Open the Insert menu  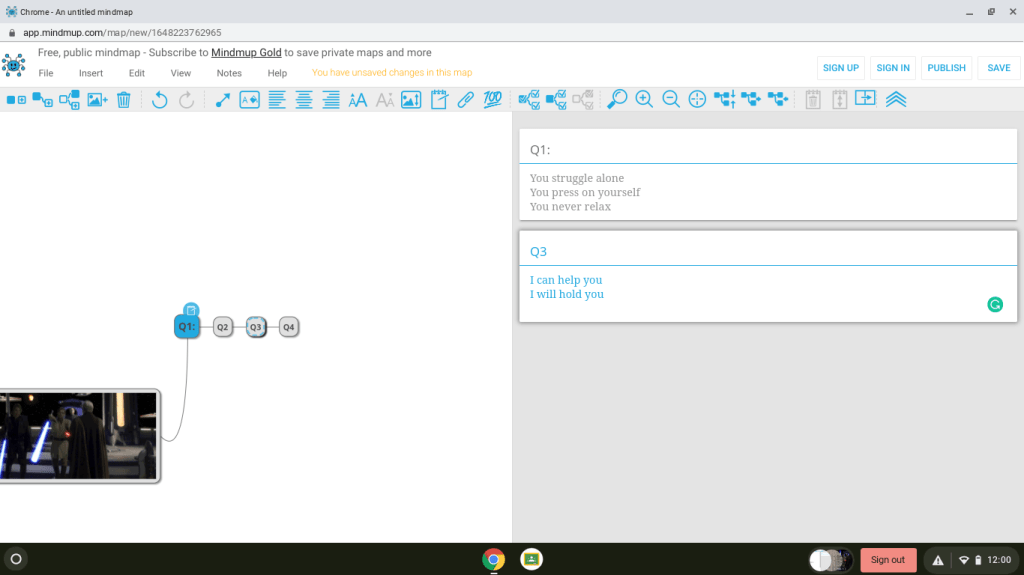(91, 73)
